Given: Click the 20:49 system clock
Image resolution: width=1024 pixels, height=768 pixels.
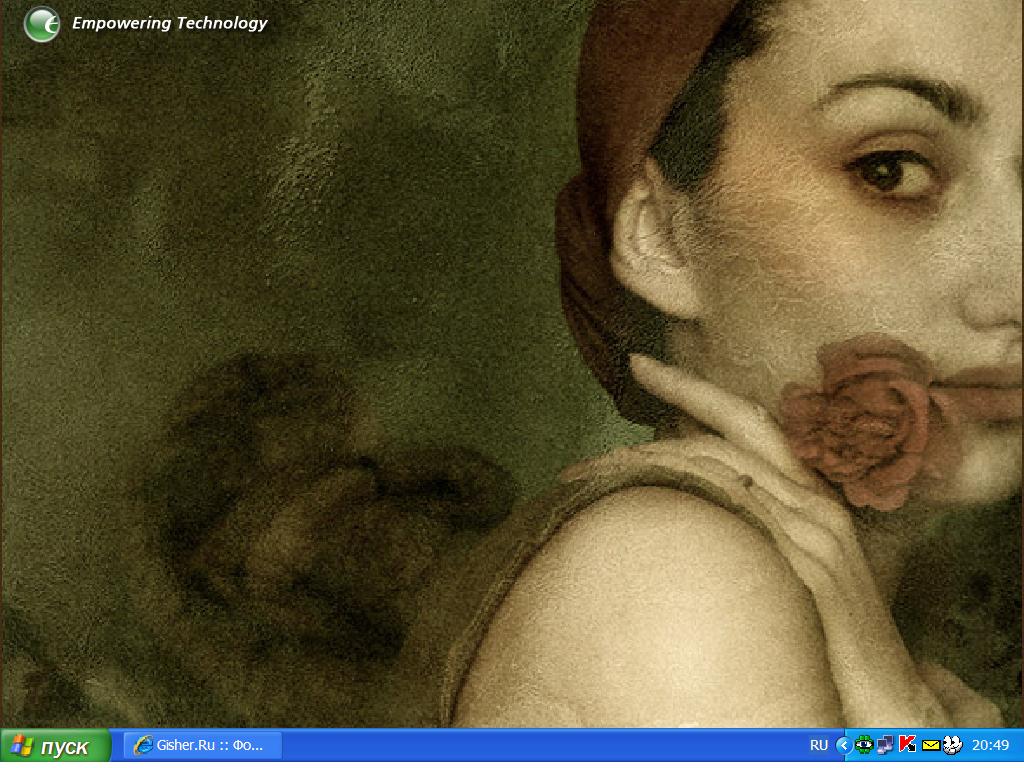Looking at the screenshot, I should point(990,745).
